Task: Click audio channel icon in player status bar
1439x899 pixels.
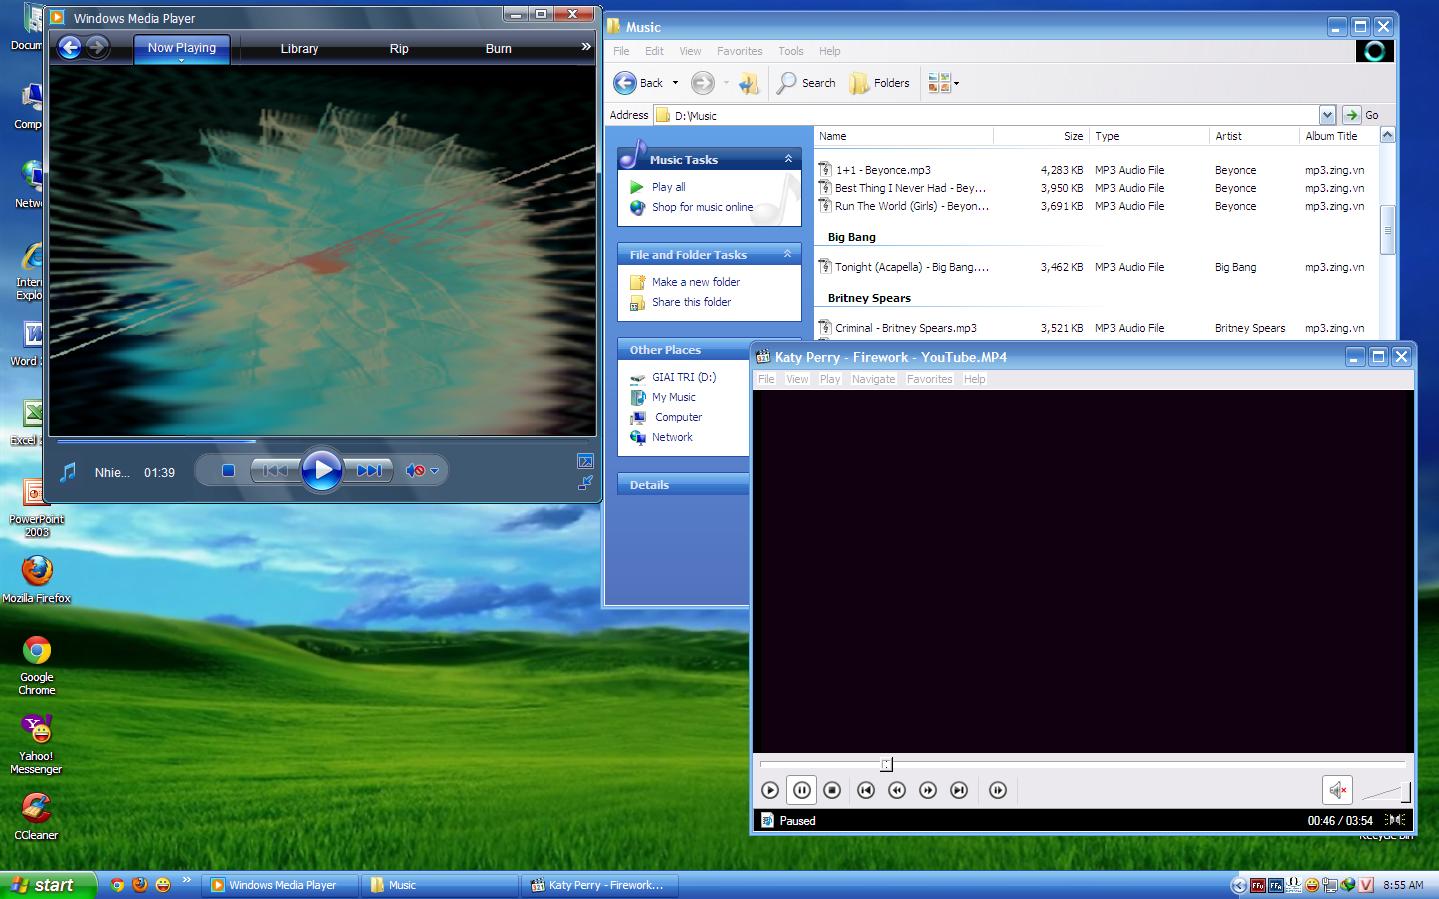Action: [x=1396, y=820]
